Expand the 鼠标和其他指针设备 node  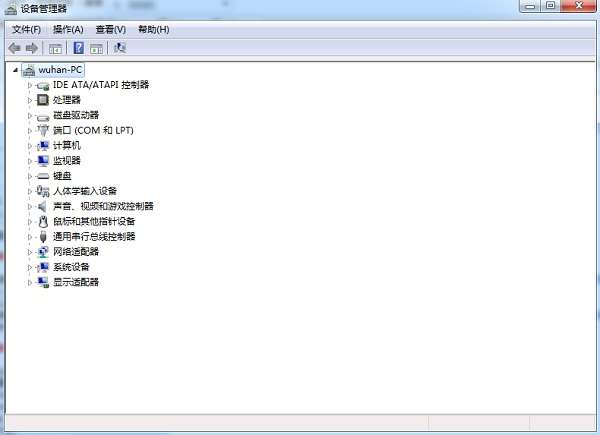pyautogui.click(x=29, y=222)
